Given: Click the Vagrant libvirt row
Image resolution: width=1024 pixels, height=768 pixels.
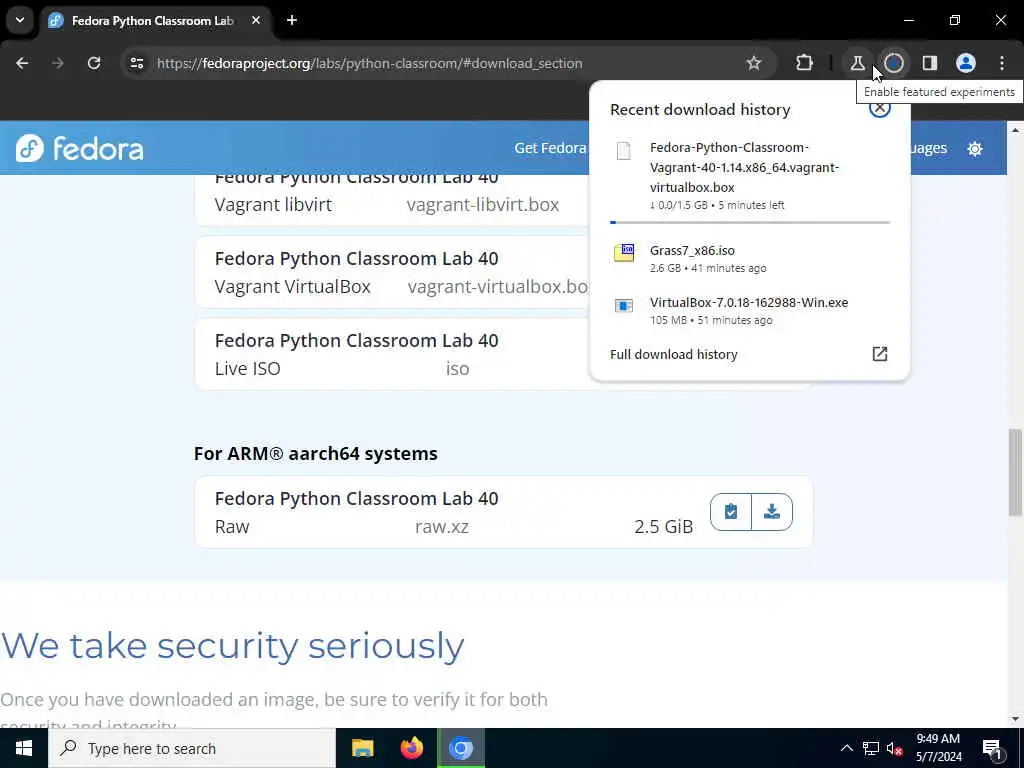Looking at the screenshot, I should pyautogui.click(x=392, y=199).
